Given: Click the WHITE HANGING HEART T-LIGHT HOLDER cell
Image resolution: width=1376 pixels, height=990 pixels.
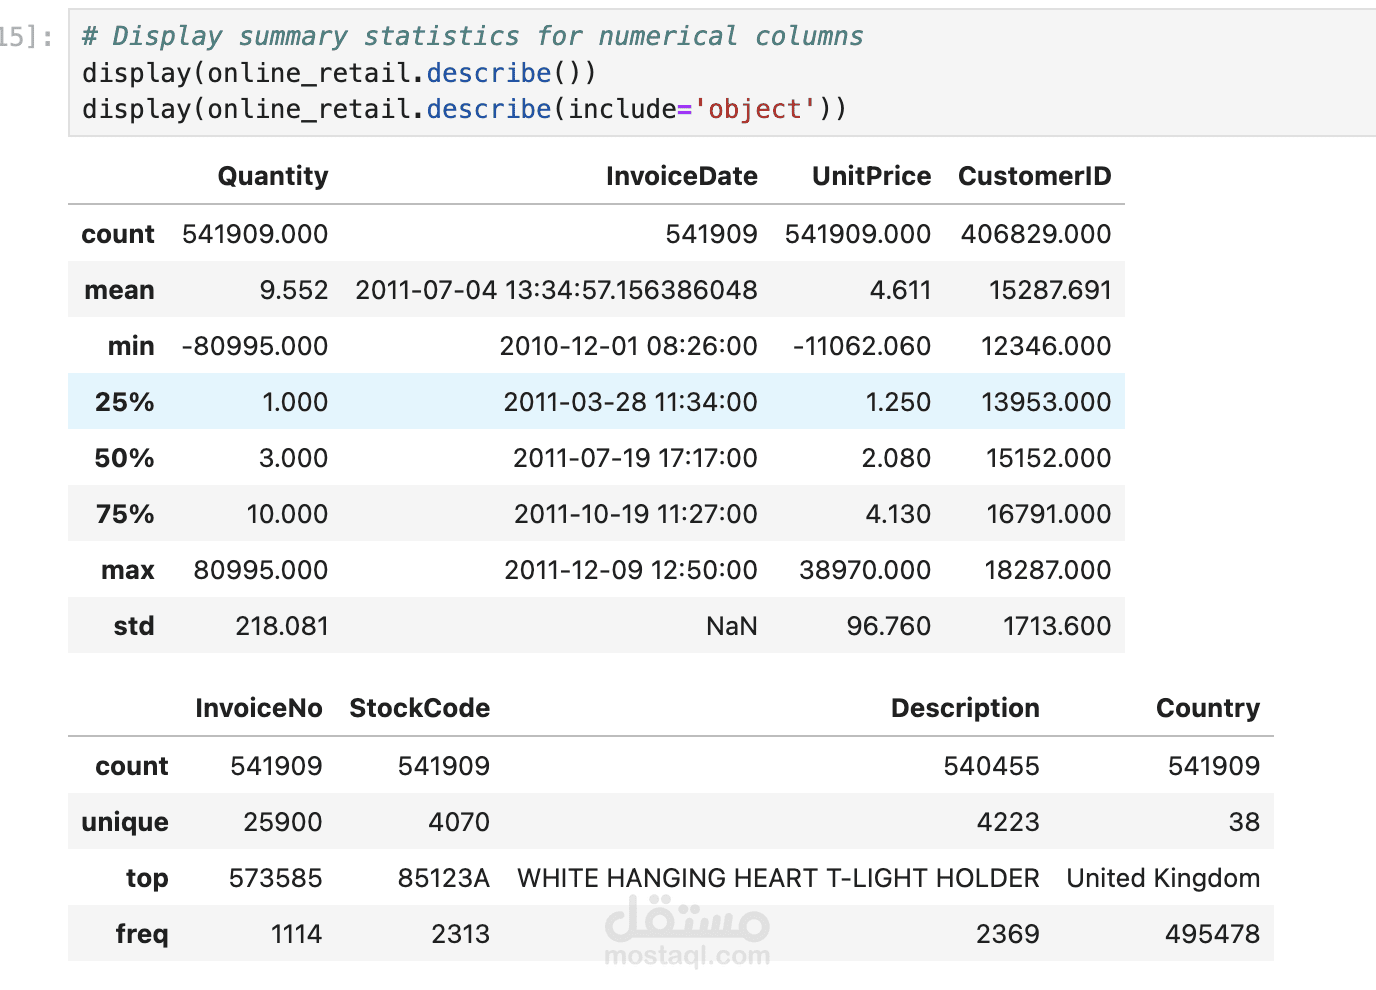Looking at the screenshot, I should [x=777, y=878].
